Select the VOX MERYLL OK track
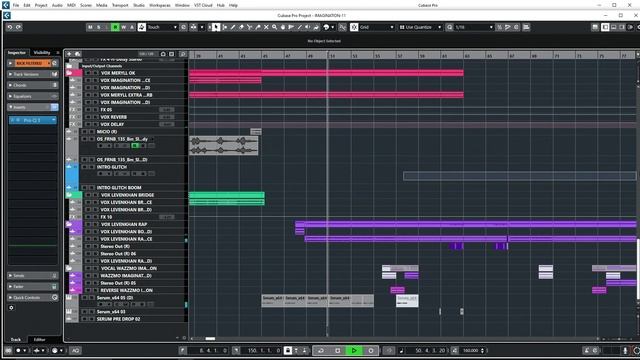This screenshot has width=640, height=360. 118,73
